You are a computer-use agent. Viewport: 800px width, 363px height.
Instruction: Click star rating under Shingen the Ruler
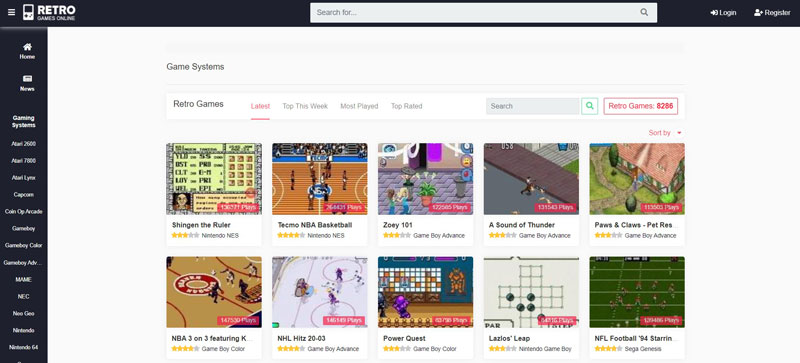[185, 236]
